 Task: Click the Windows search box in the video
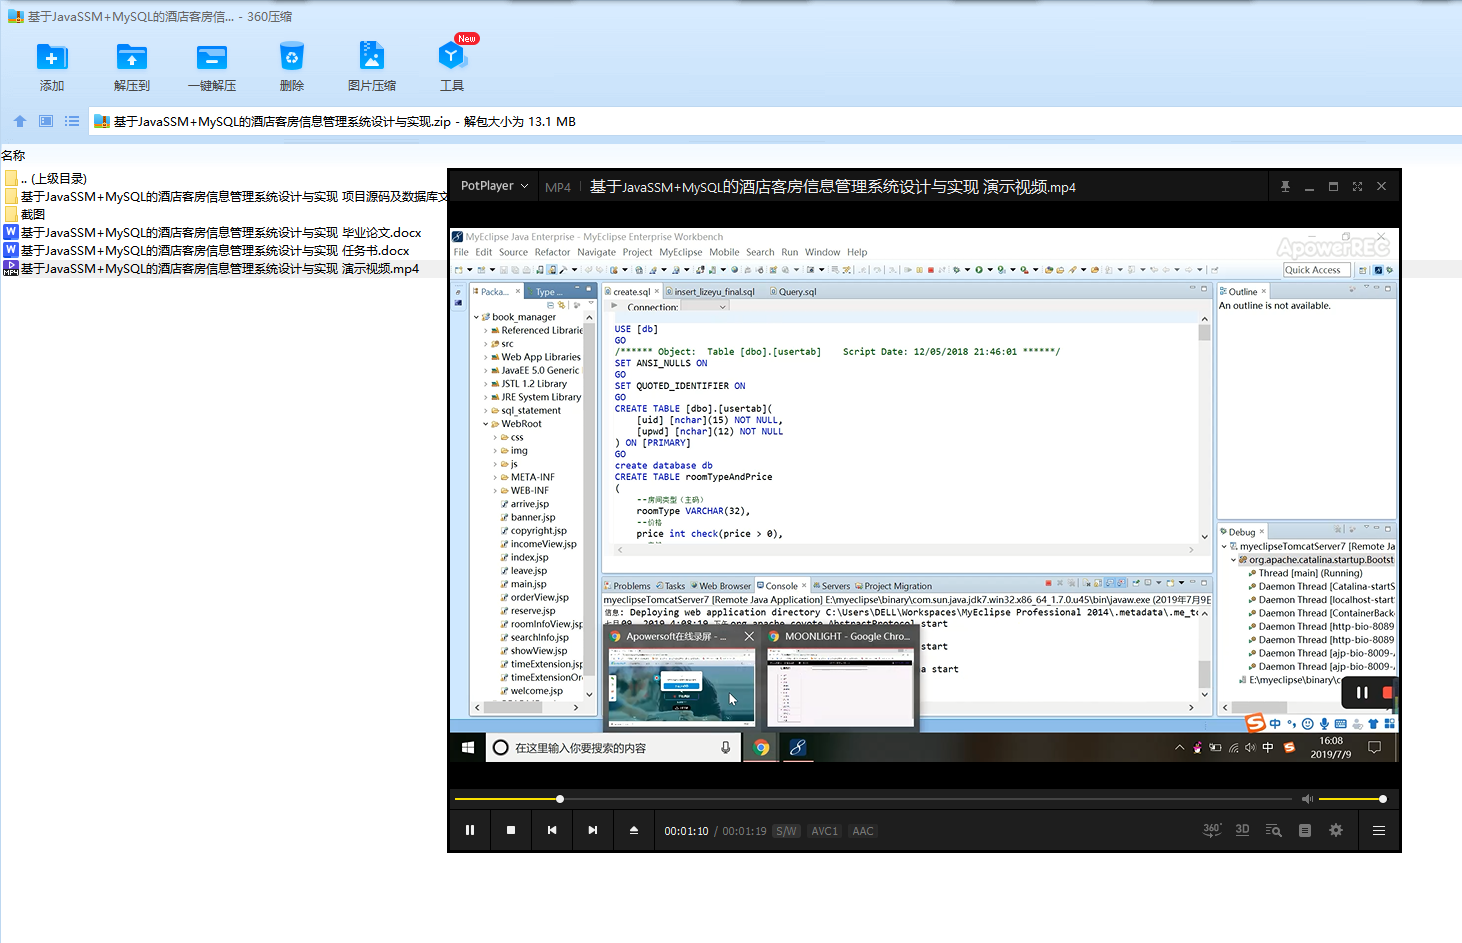pos(614,747)
